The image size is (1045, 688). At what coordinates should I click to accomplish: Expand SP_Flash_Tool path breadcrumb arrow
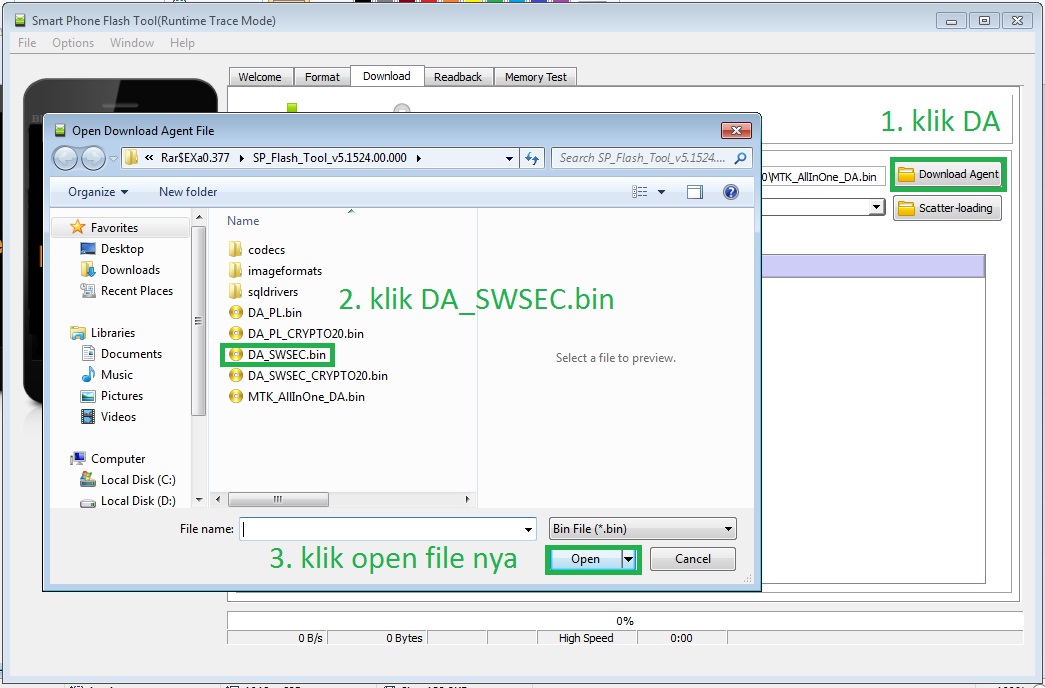[419, 158]
